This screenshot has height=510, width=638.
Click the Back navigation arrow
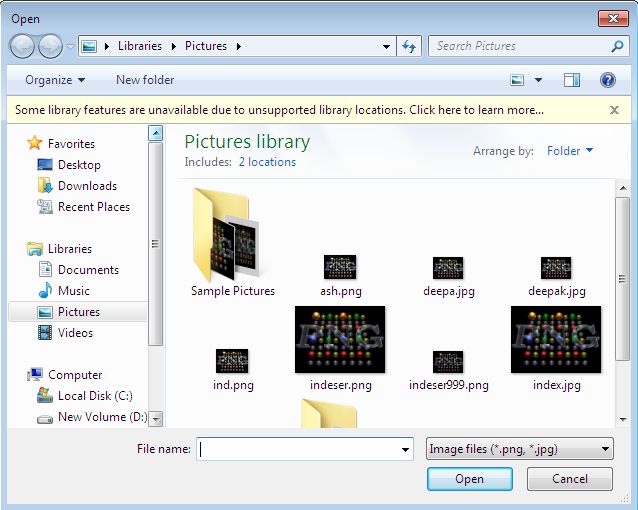point(22,46)
